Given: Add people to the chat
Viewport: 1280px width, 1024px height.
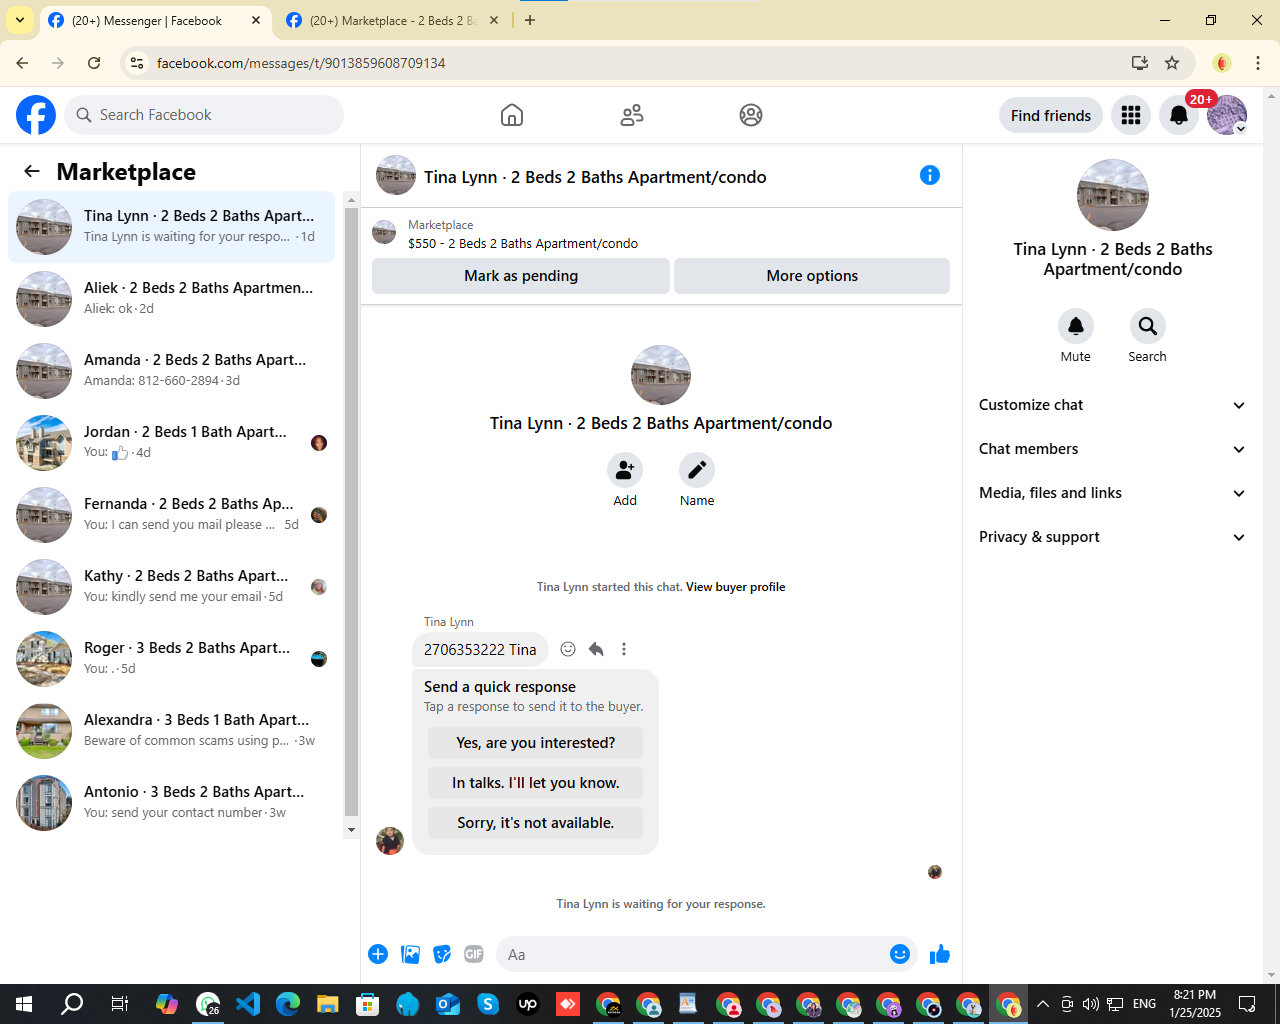Looking at the screenshot, I should click(x=625, y=470).
